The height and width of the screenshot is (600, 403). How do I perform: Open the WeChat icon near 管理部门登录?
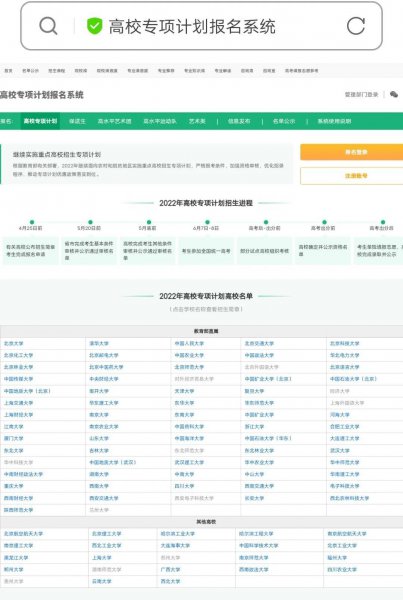pos(394,95)
